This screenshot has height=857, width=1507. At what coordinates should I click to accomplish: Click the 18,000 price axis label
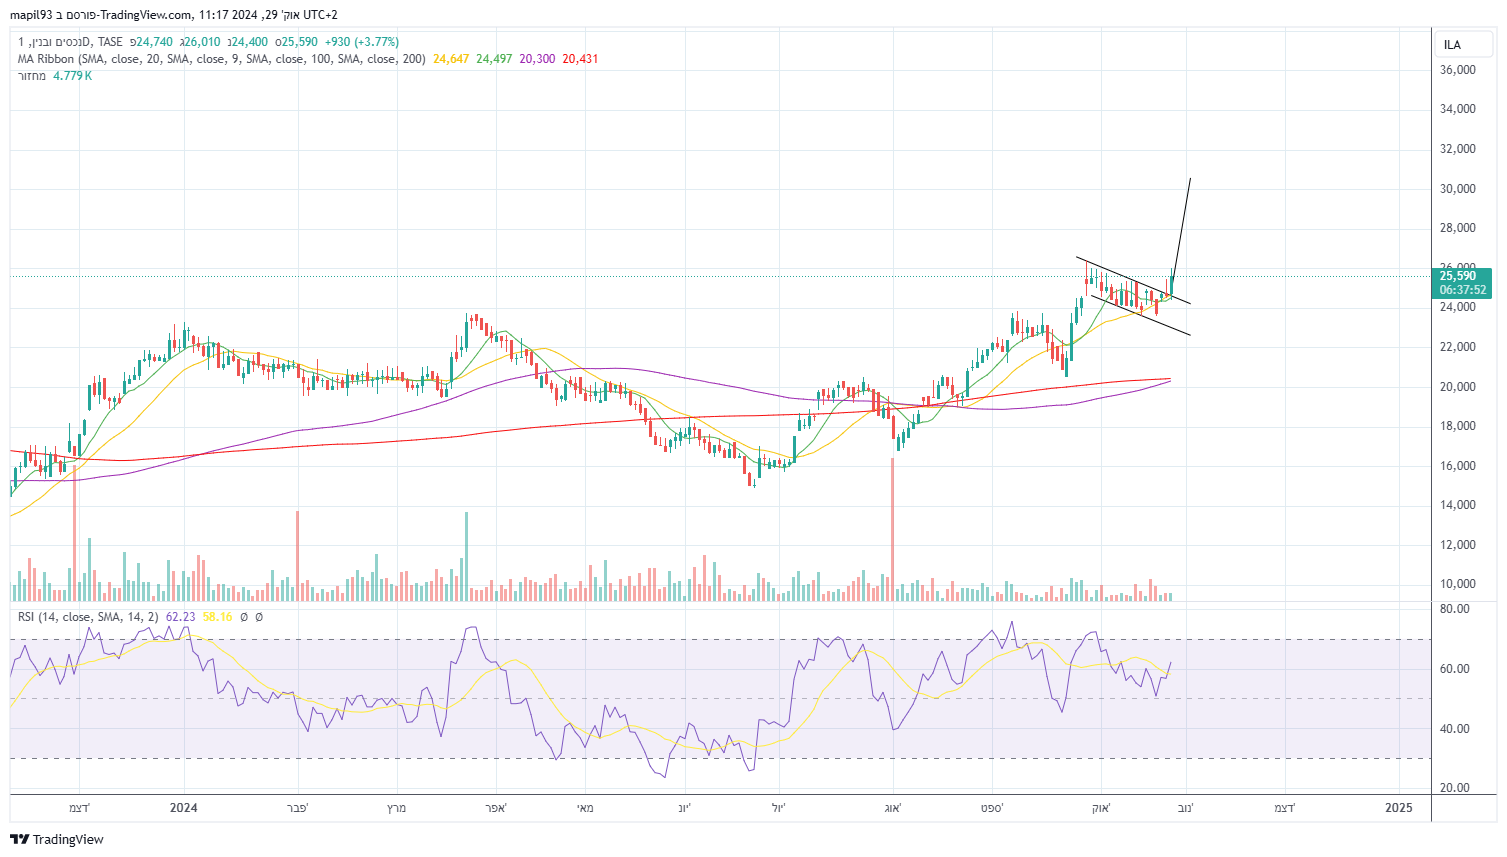(x=1458, y=426)
